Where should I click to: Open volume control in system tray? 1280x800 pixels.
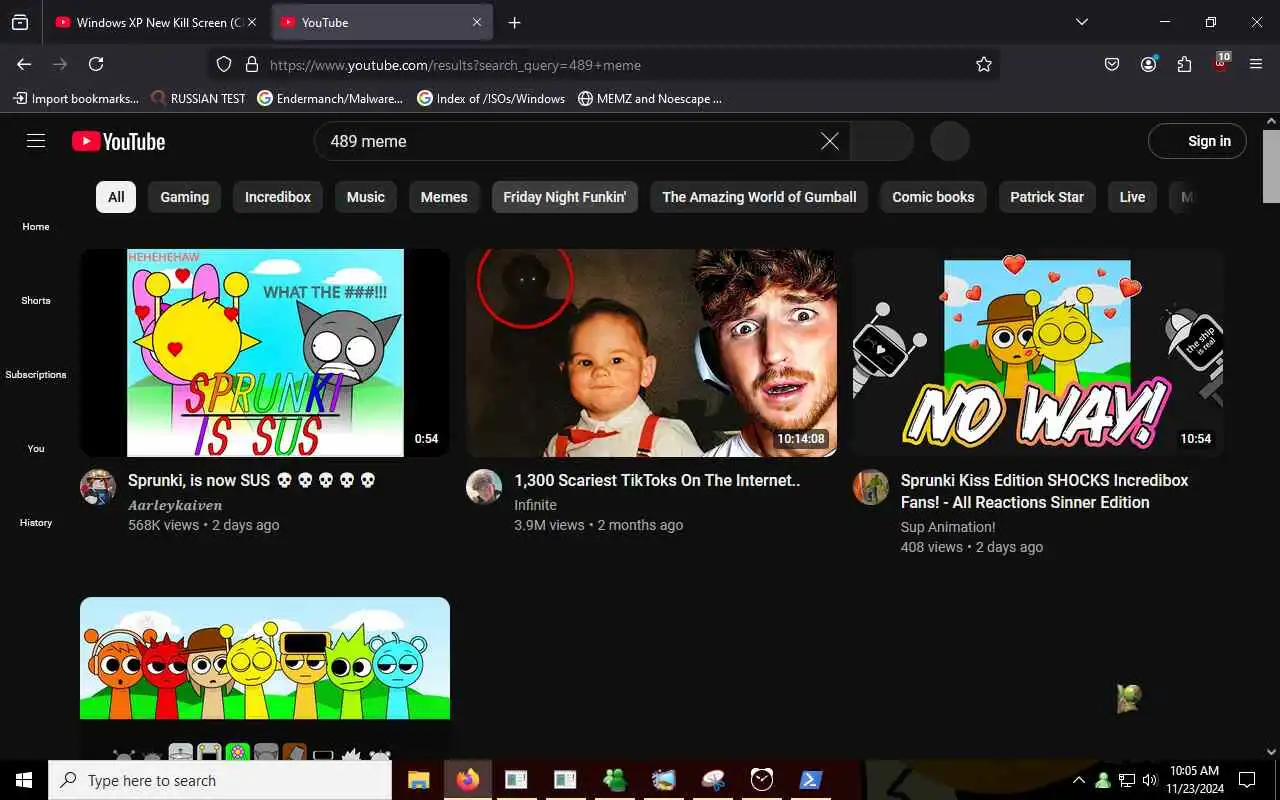pos(1150,780)
